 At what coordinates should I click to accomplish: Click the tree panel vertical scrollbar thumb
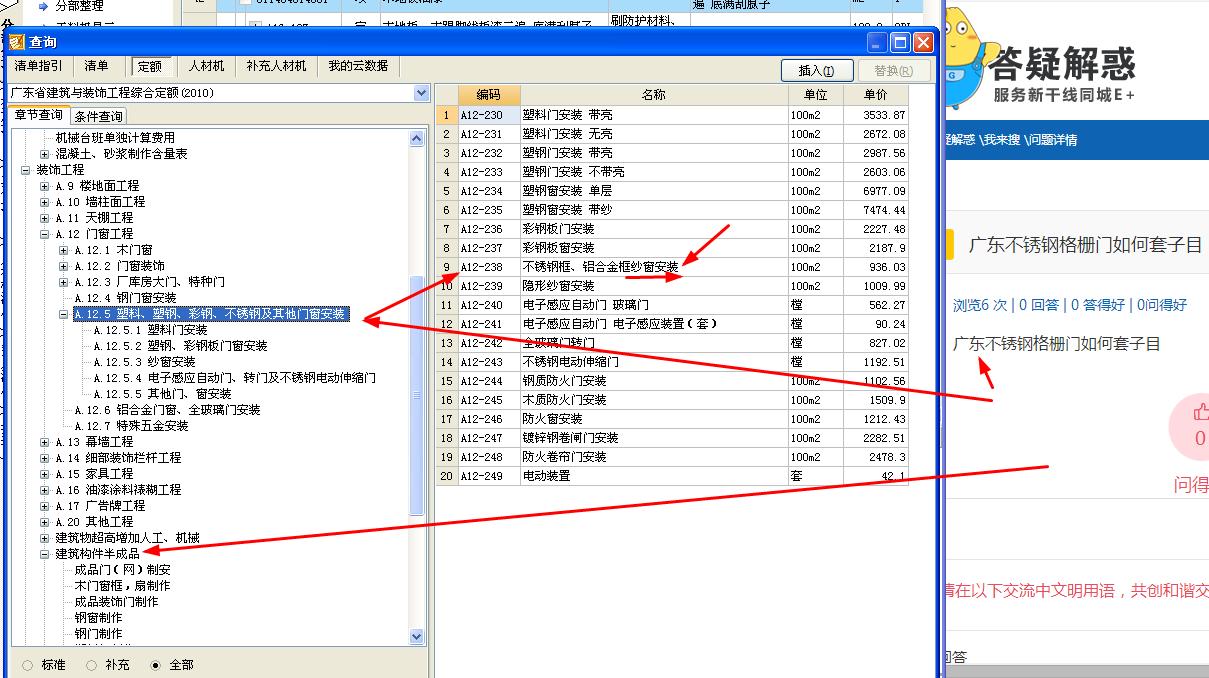pos(417,397)
